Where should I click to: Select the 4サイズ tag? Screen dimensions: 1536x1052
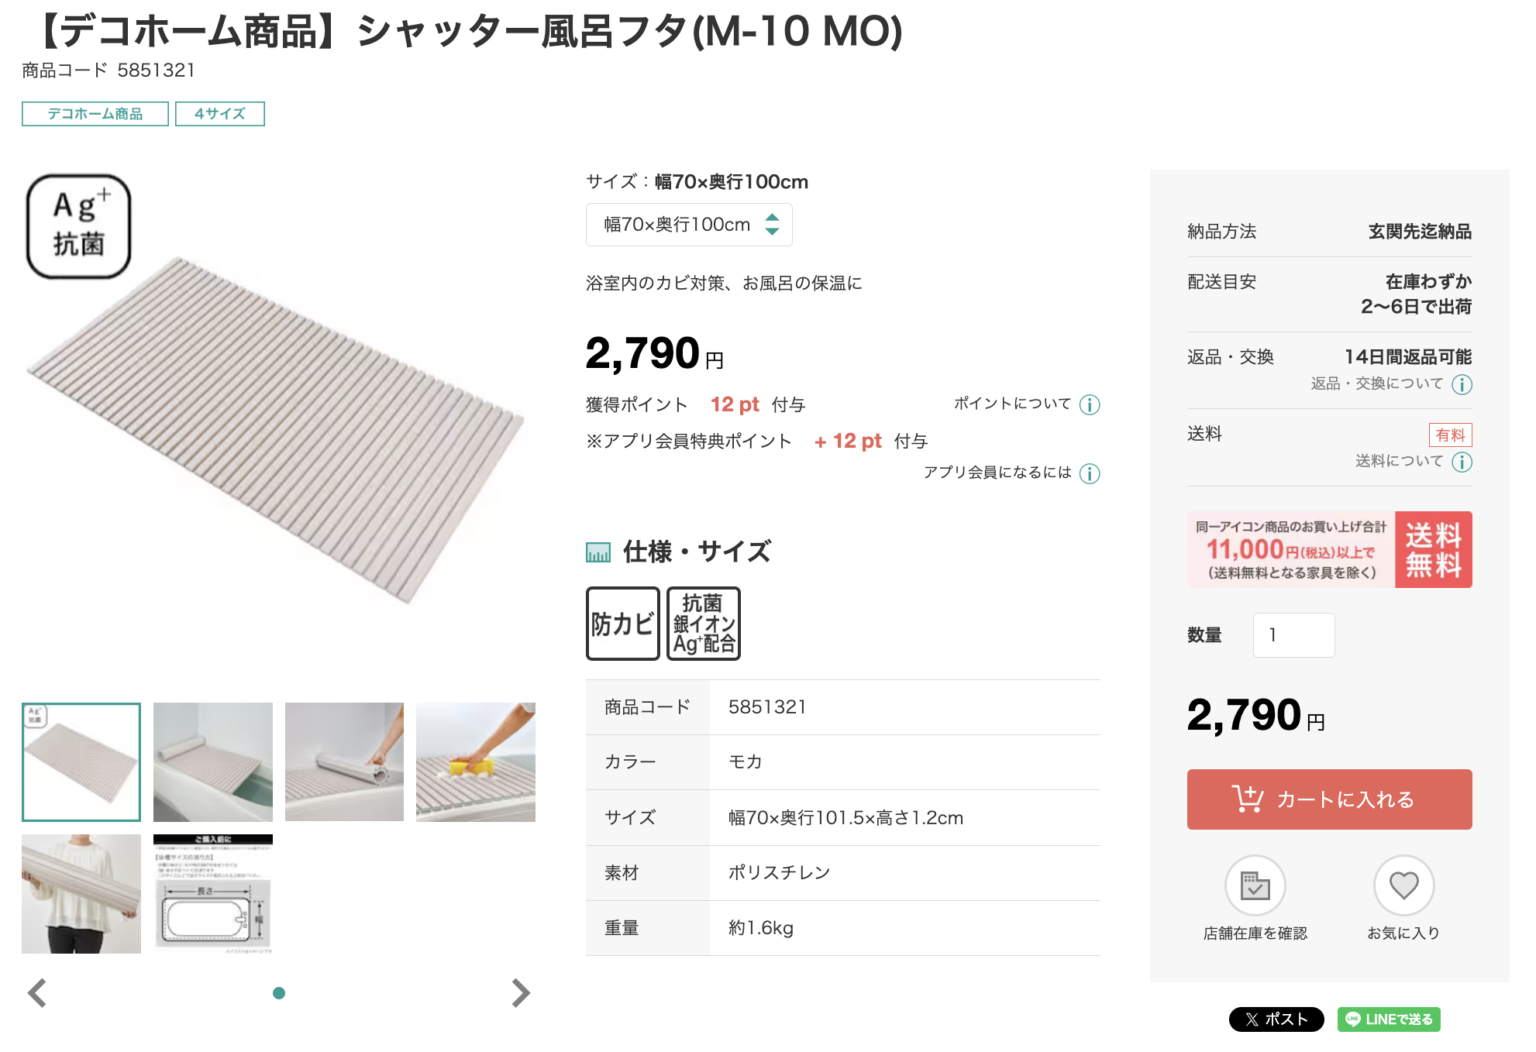pos(219,113)
